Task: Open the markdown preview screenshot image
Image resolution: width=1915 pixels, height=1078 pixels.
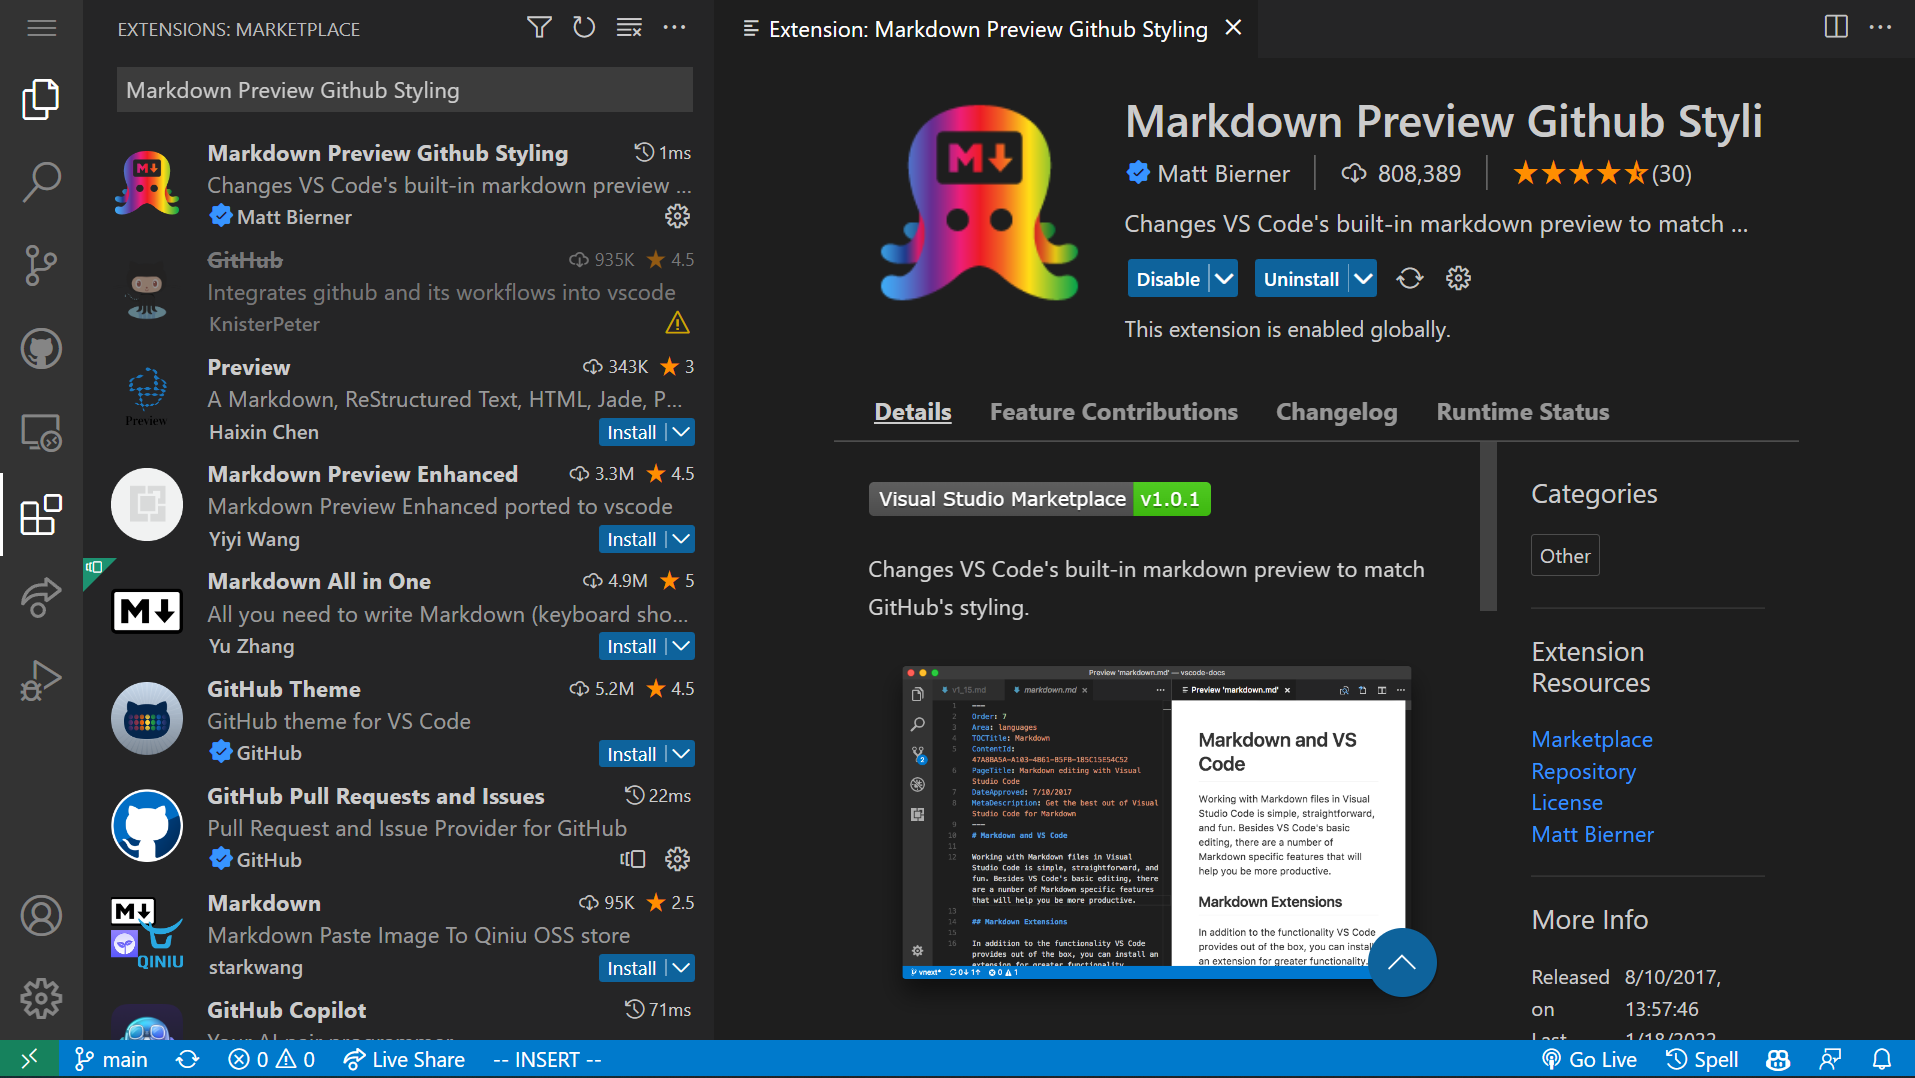Action: point(1157,822)
